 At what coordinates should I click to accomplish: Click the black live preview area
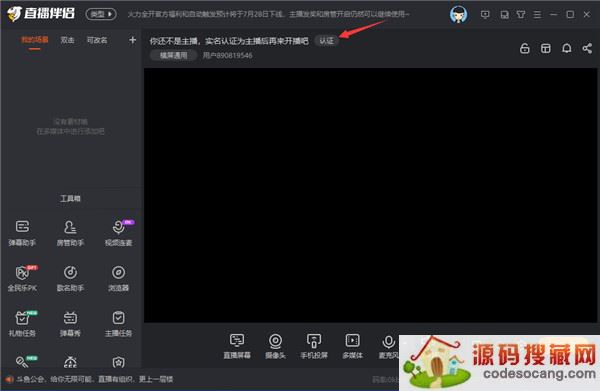click(x=370, y=195)
